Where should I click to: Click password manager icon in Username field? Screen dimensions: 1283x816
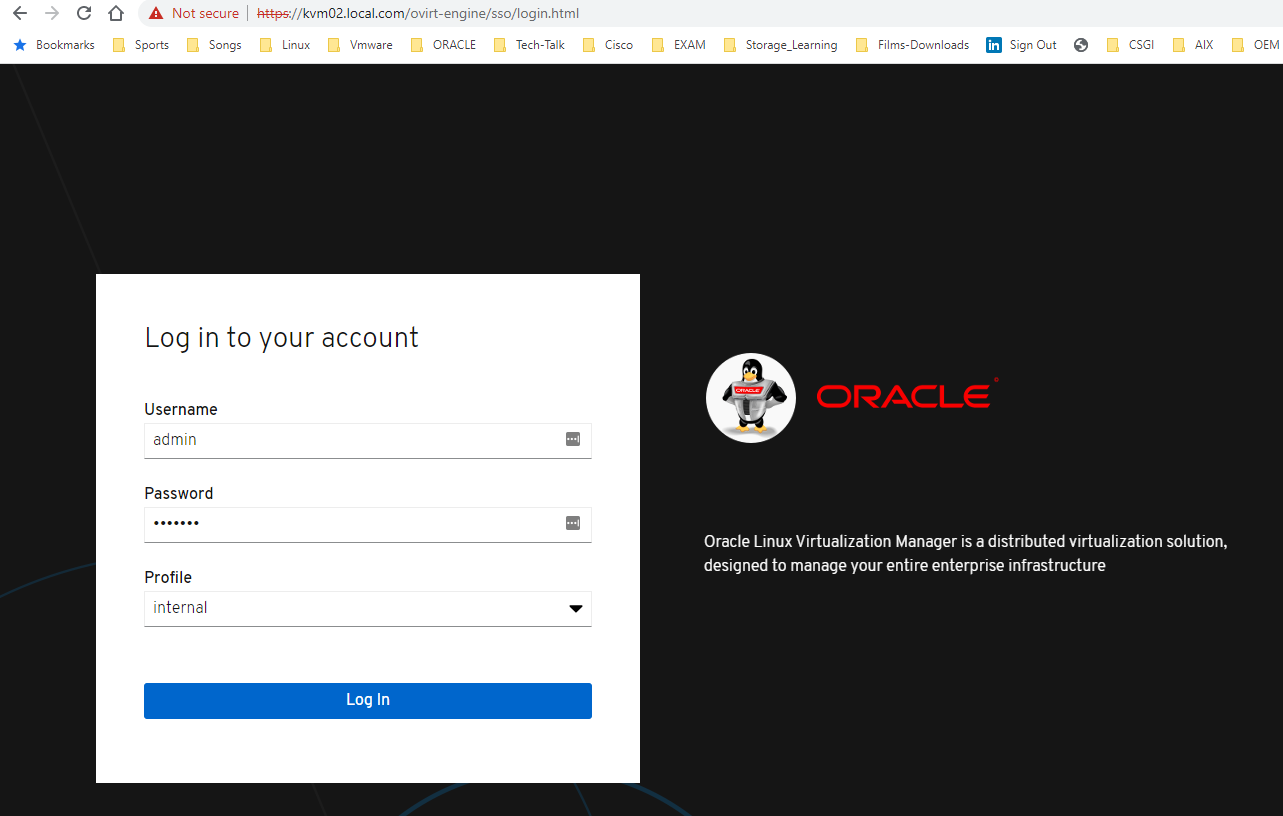573,439
